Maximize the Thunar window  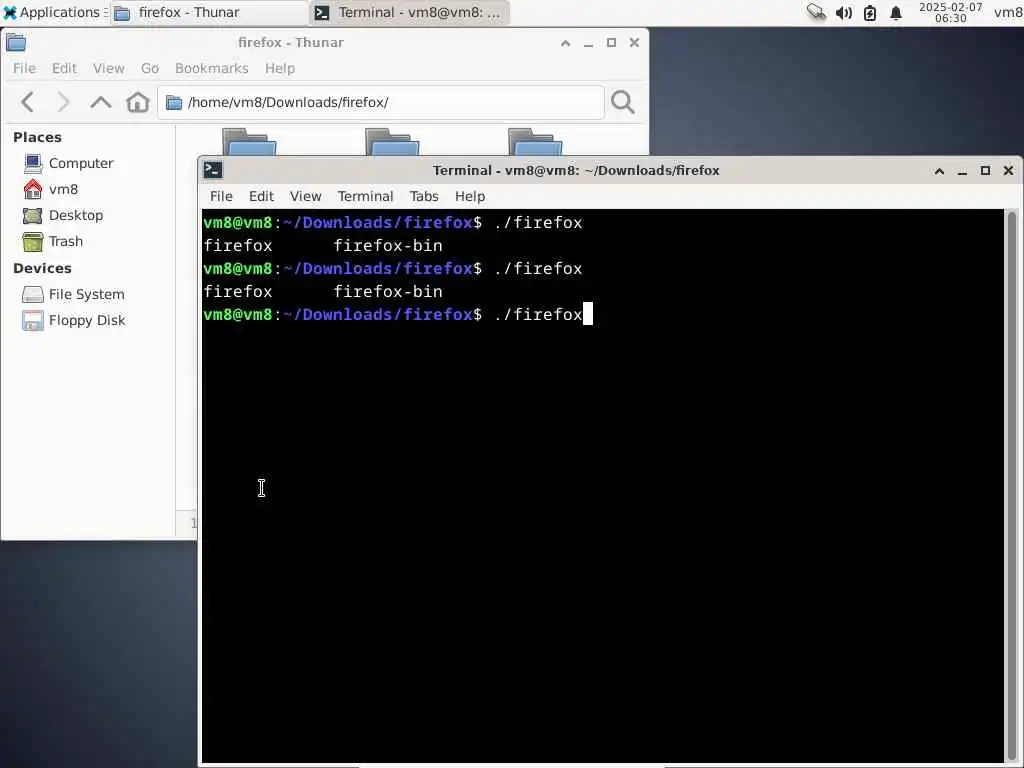[611, 43]
